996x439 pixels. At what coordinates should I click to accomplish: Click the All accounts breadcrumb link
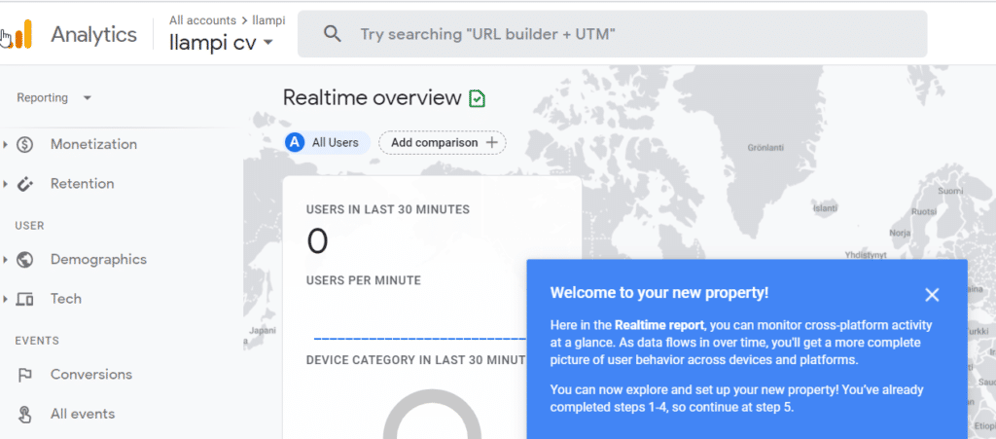coord(203,20)
